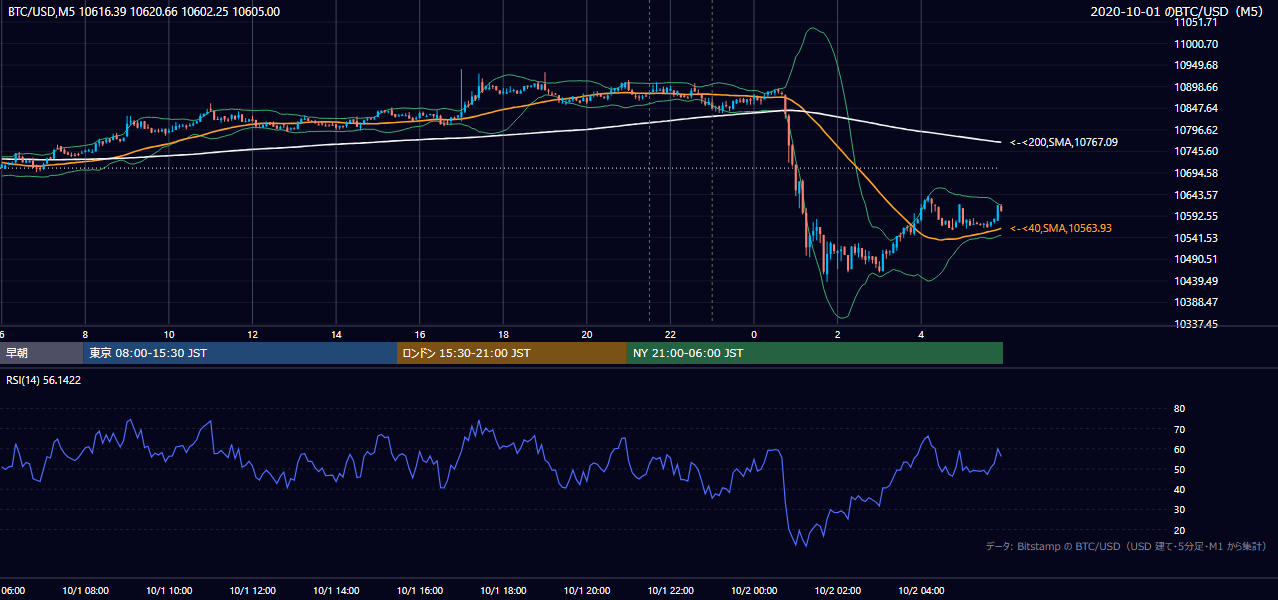This screenshot has height=600, width=1278.
Task: Click price axis value 10490.51
Action: pyautogui.click(x=1197, y=259)
